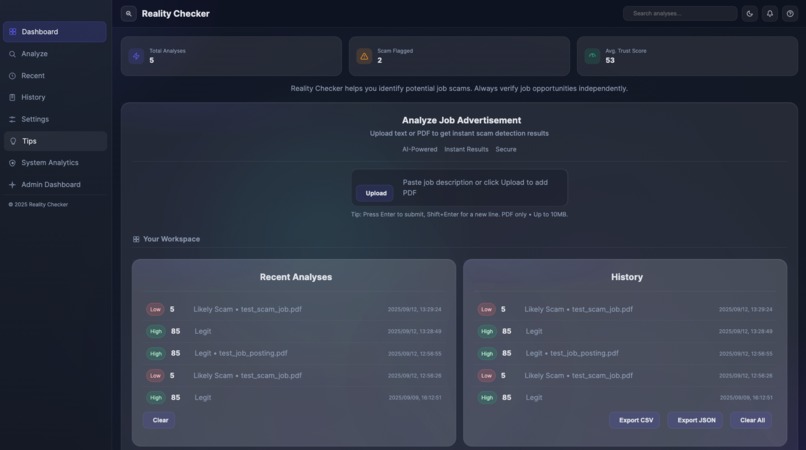806x450 pixels.
Task: Click Clear All in History
Action: point(752,420)
